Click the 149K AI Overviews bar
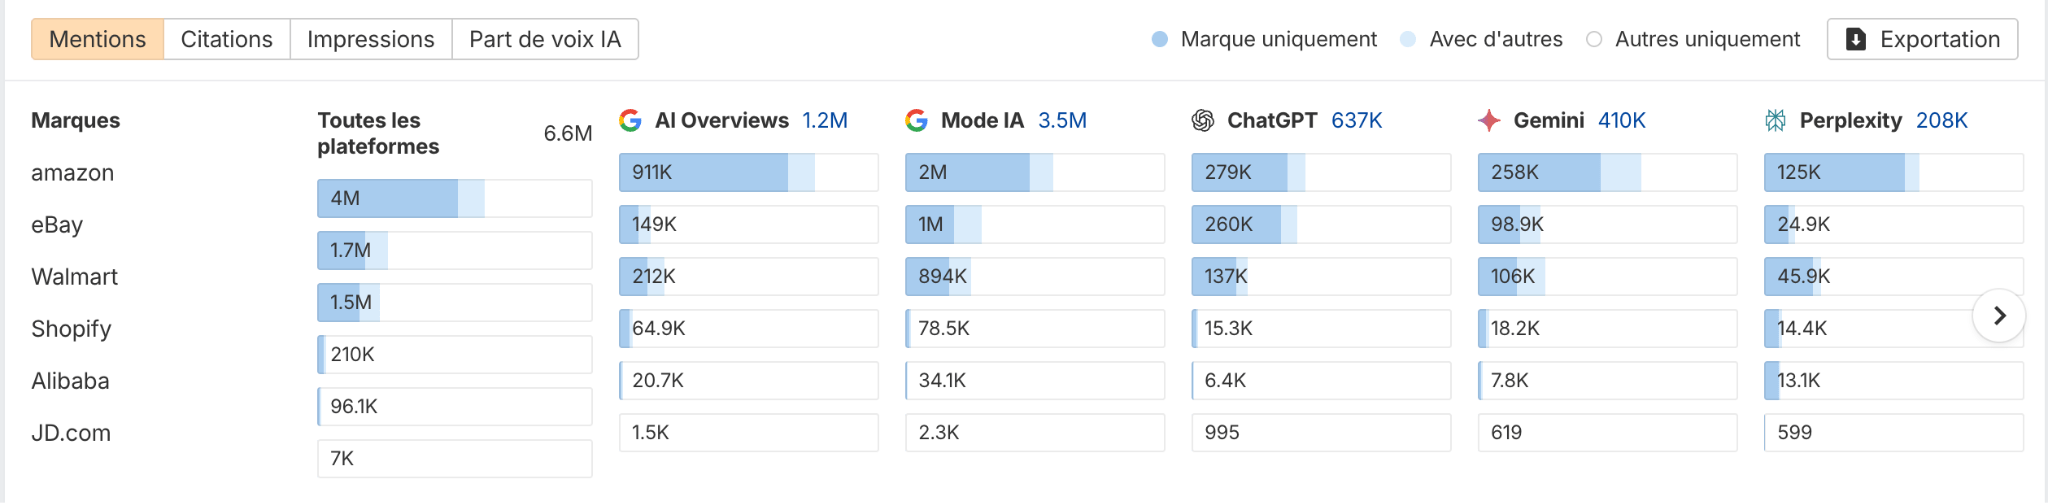Screen dimensions: 2048x503 point(749,224)
